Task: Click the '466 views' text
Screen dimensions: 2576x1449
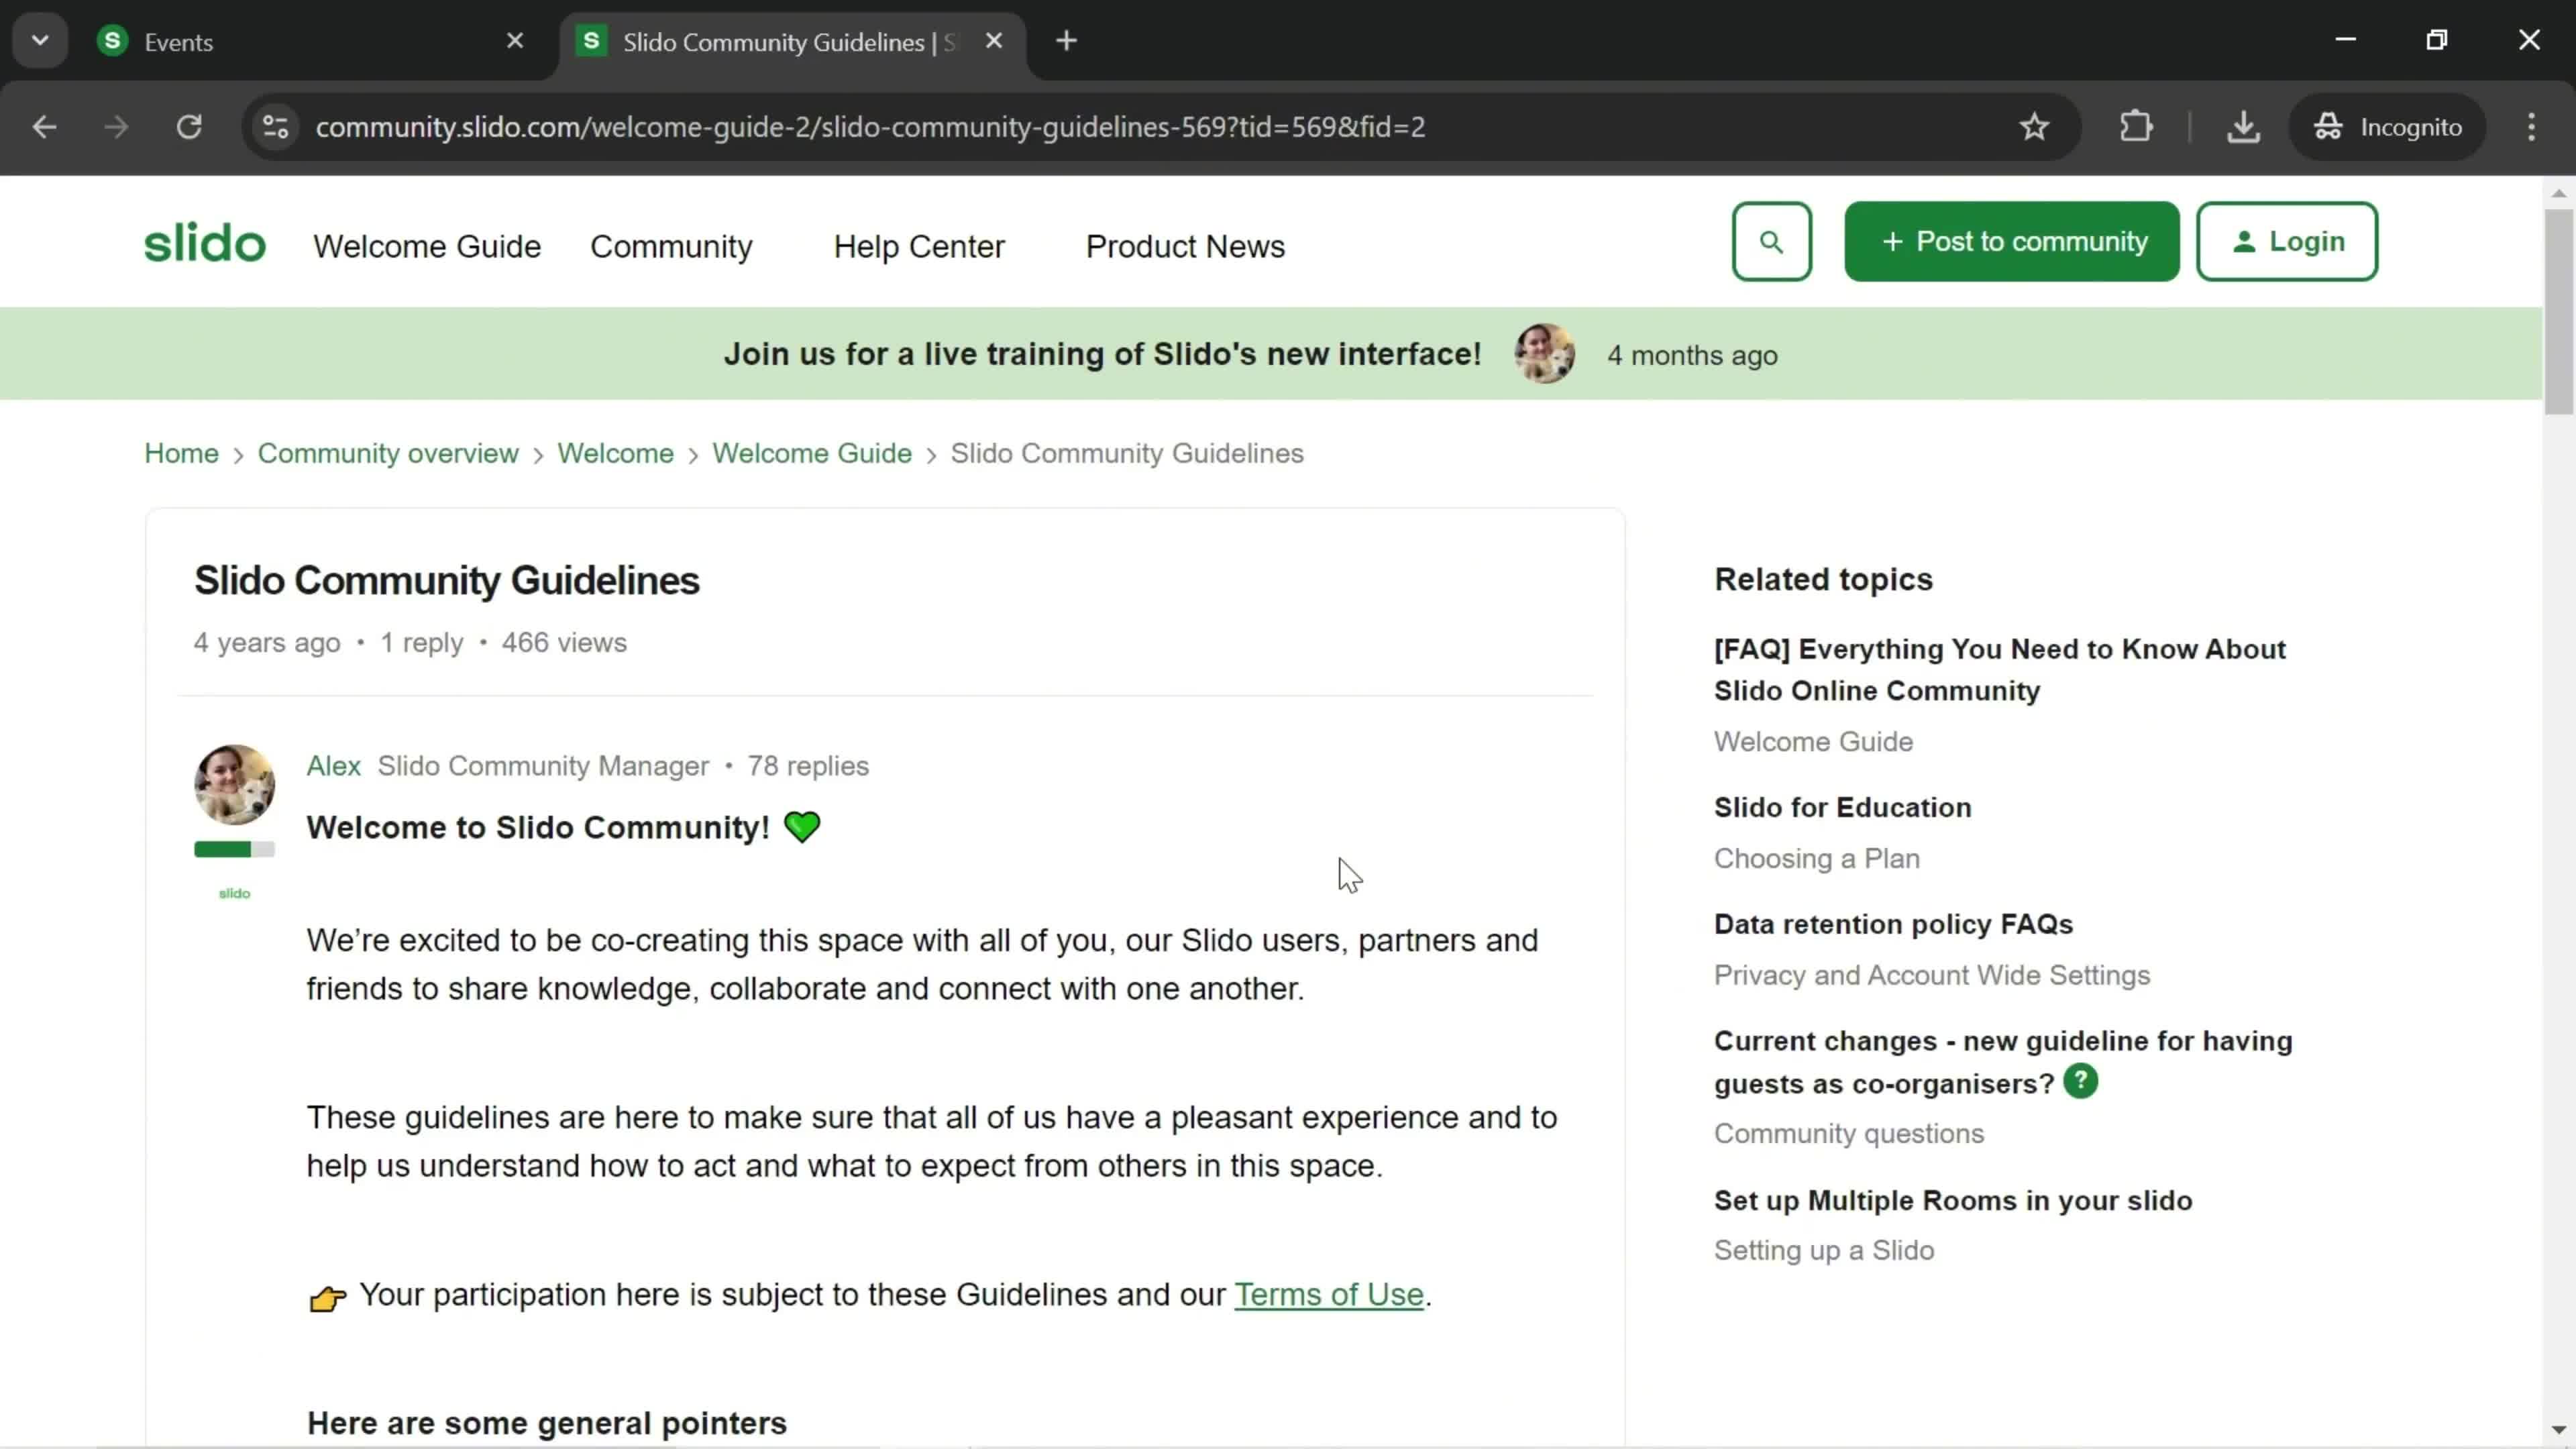Action: coord(564,643)
